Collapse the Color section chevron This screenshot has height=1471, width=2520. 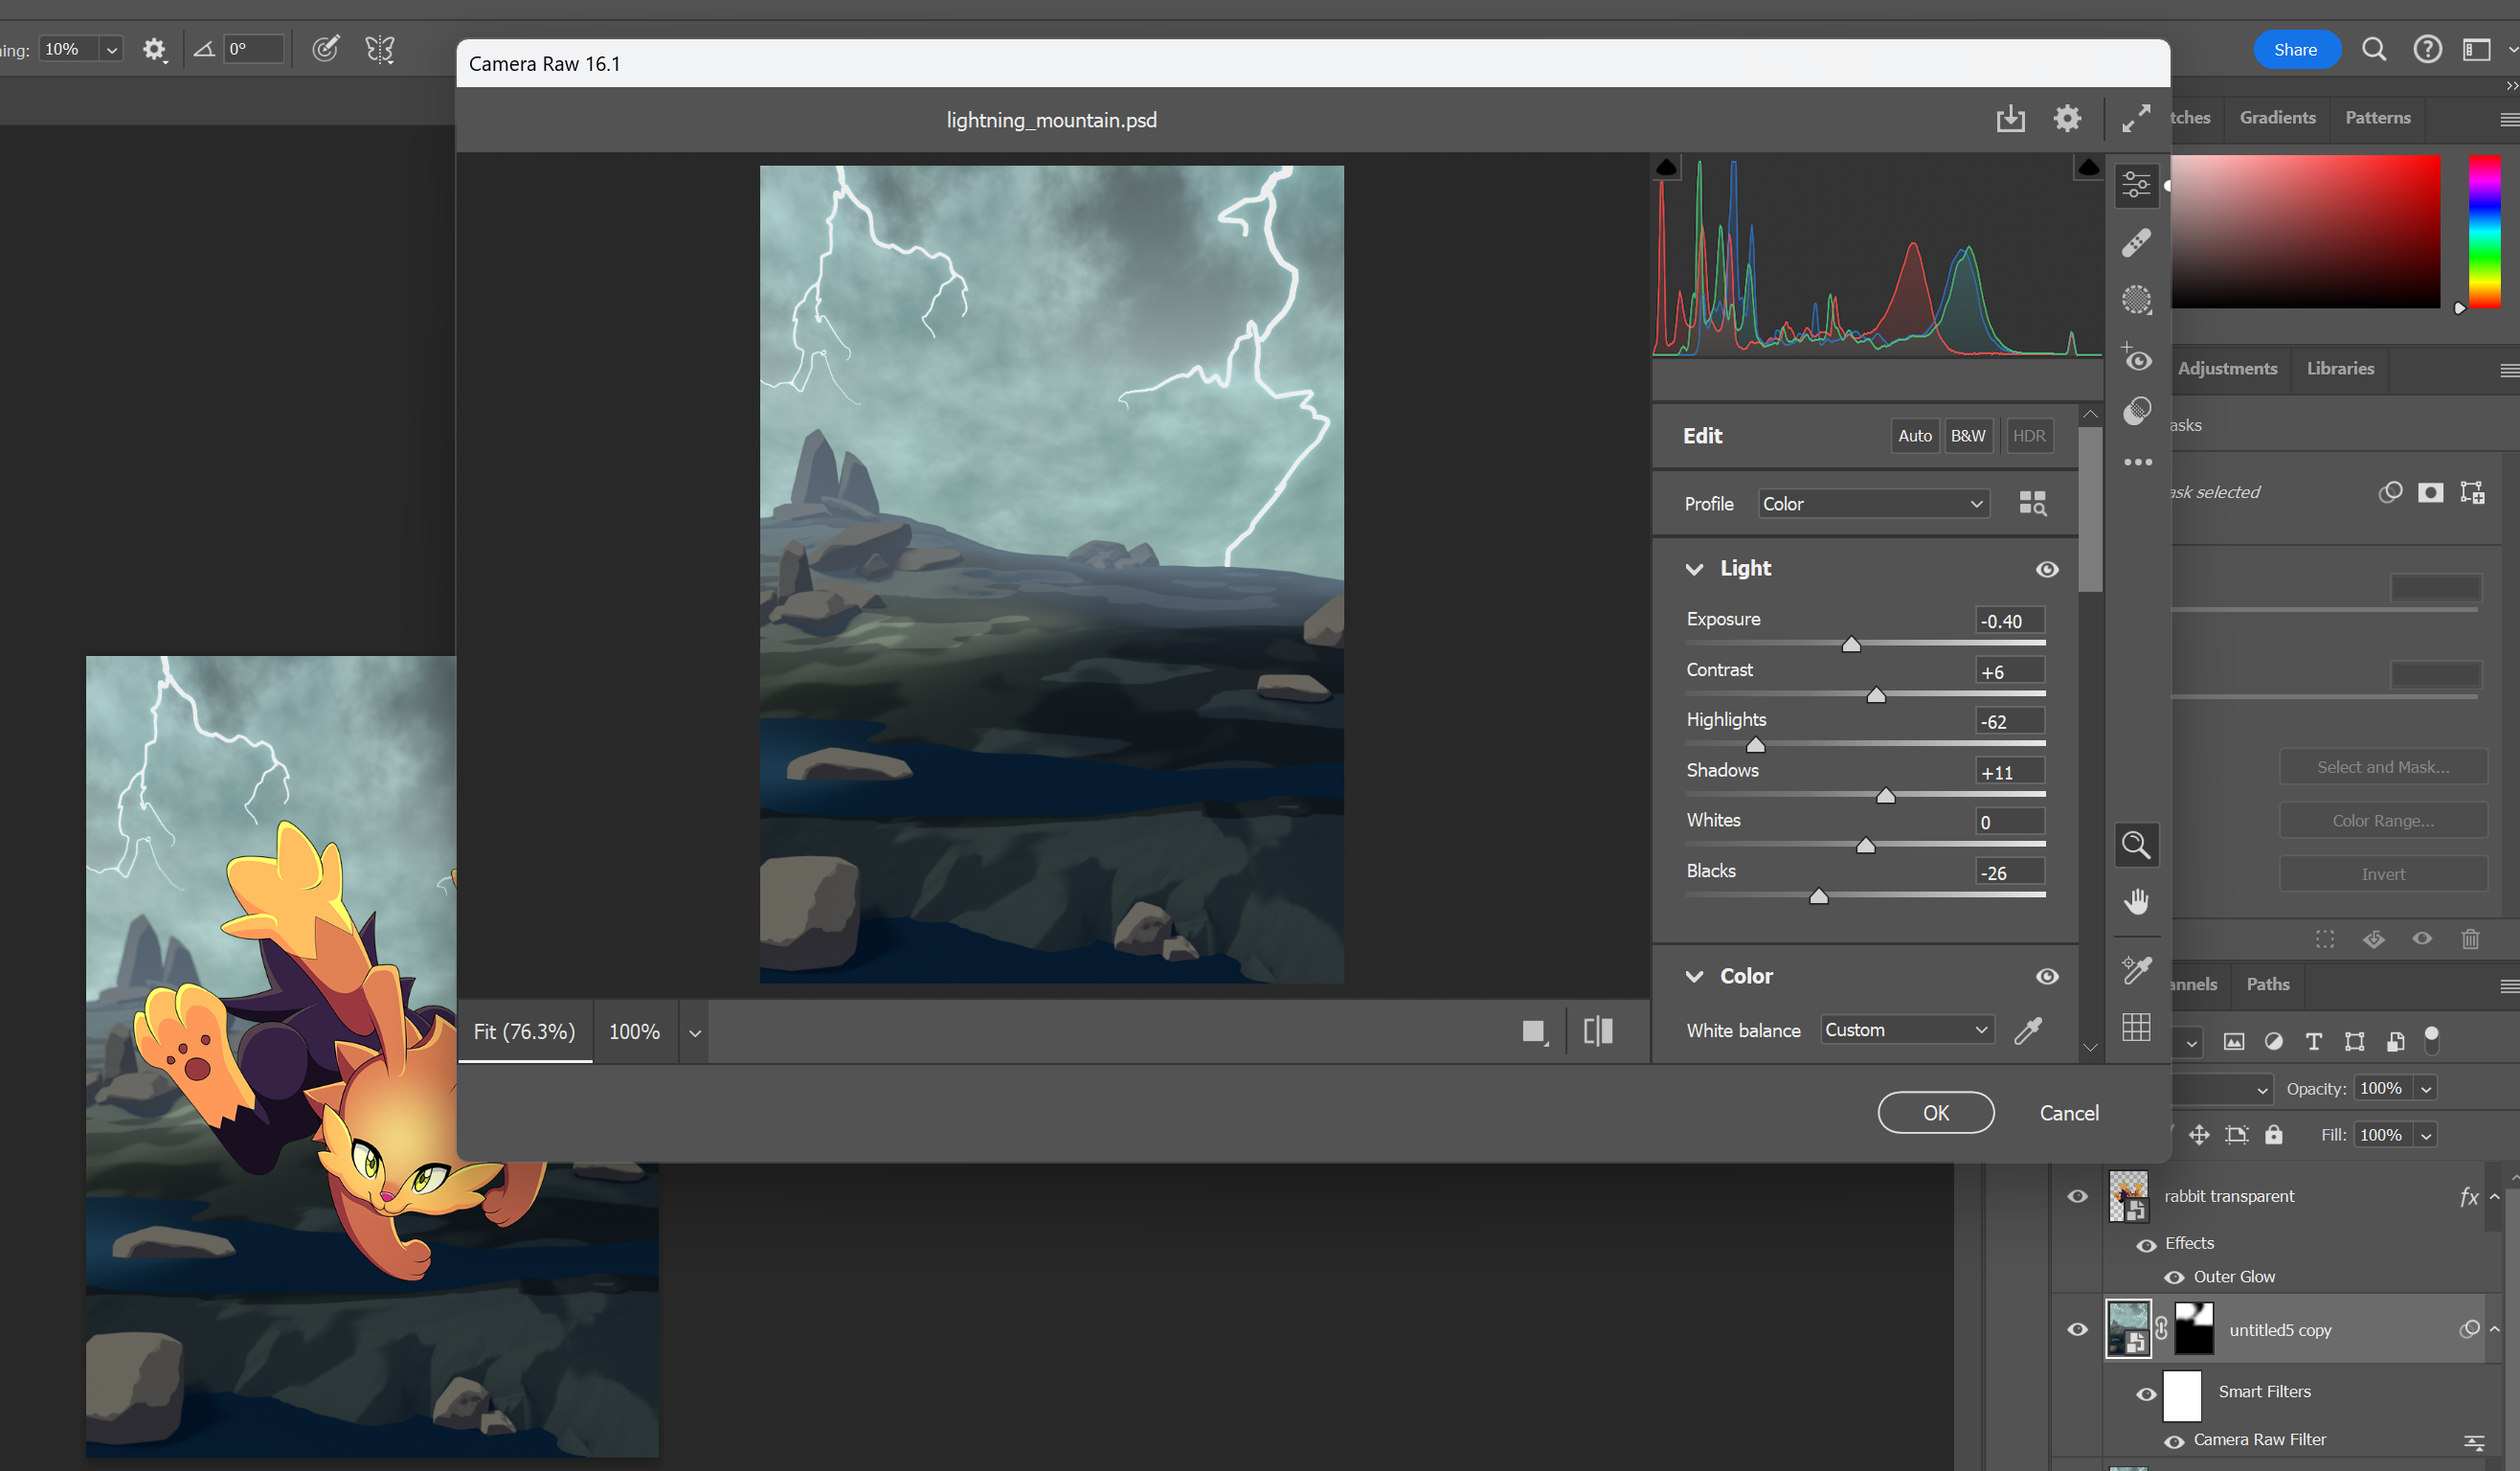coord(1693,976)
